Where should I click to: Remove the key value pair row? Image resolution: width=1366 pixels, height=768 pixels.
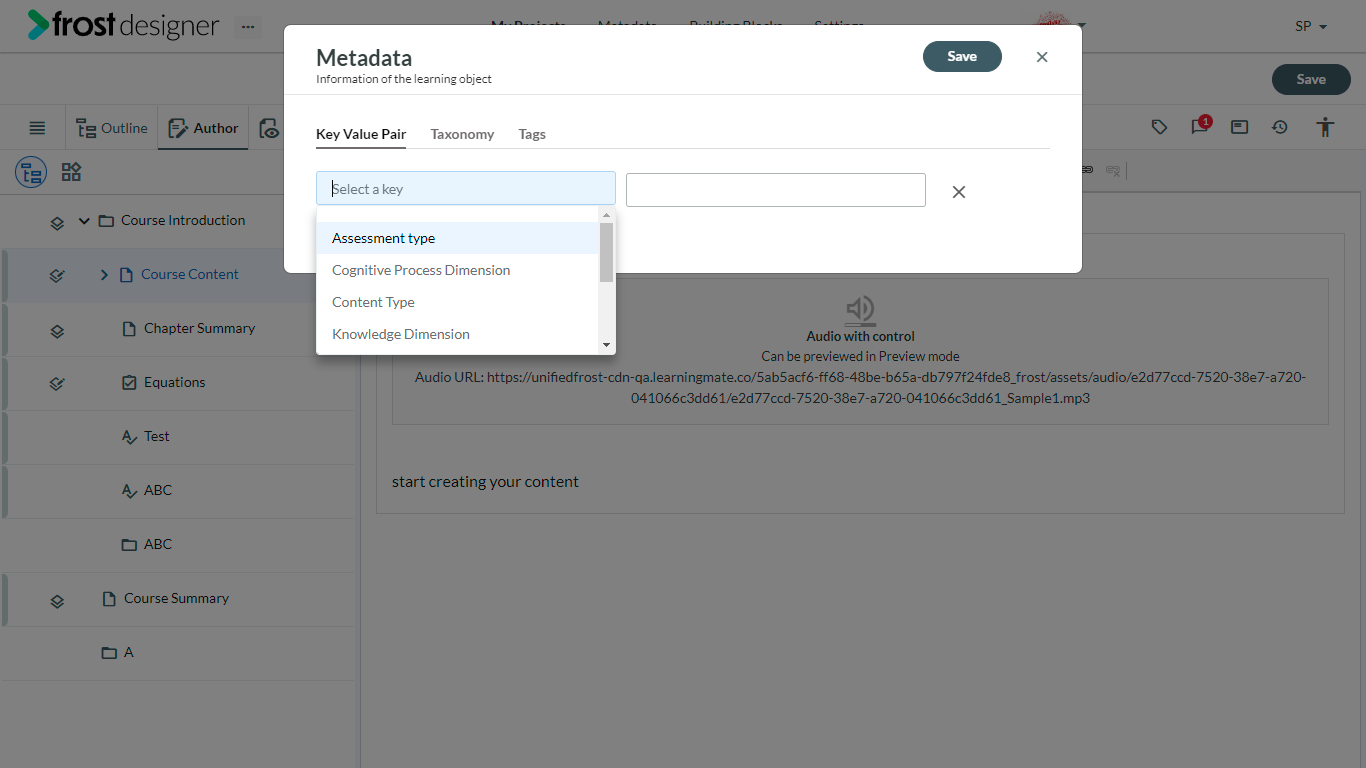coord(958,192)
